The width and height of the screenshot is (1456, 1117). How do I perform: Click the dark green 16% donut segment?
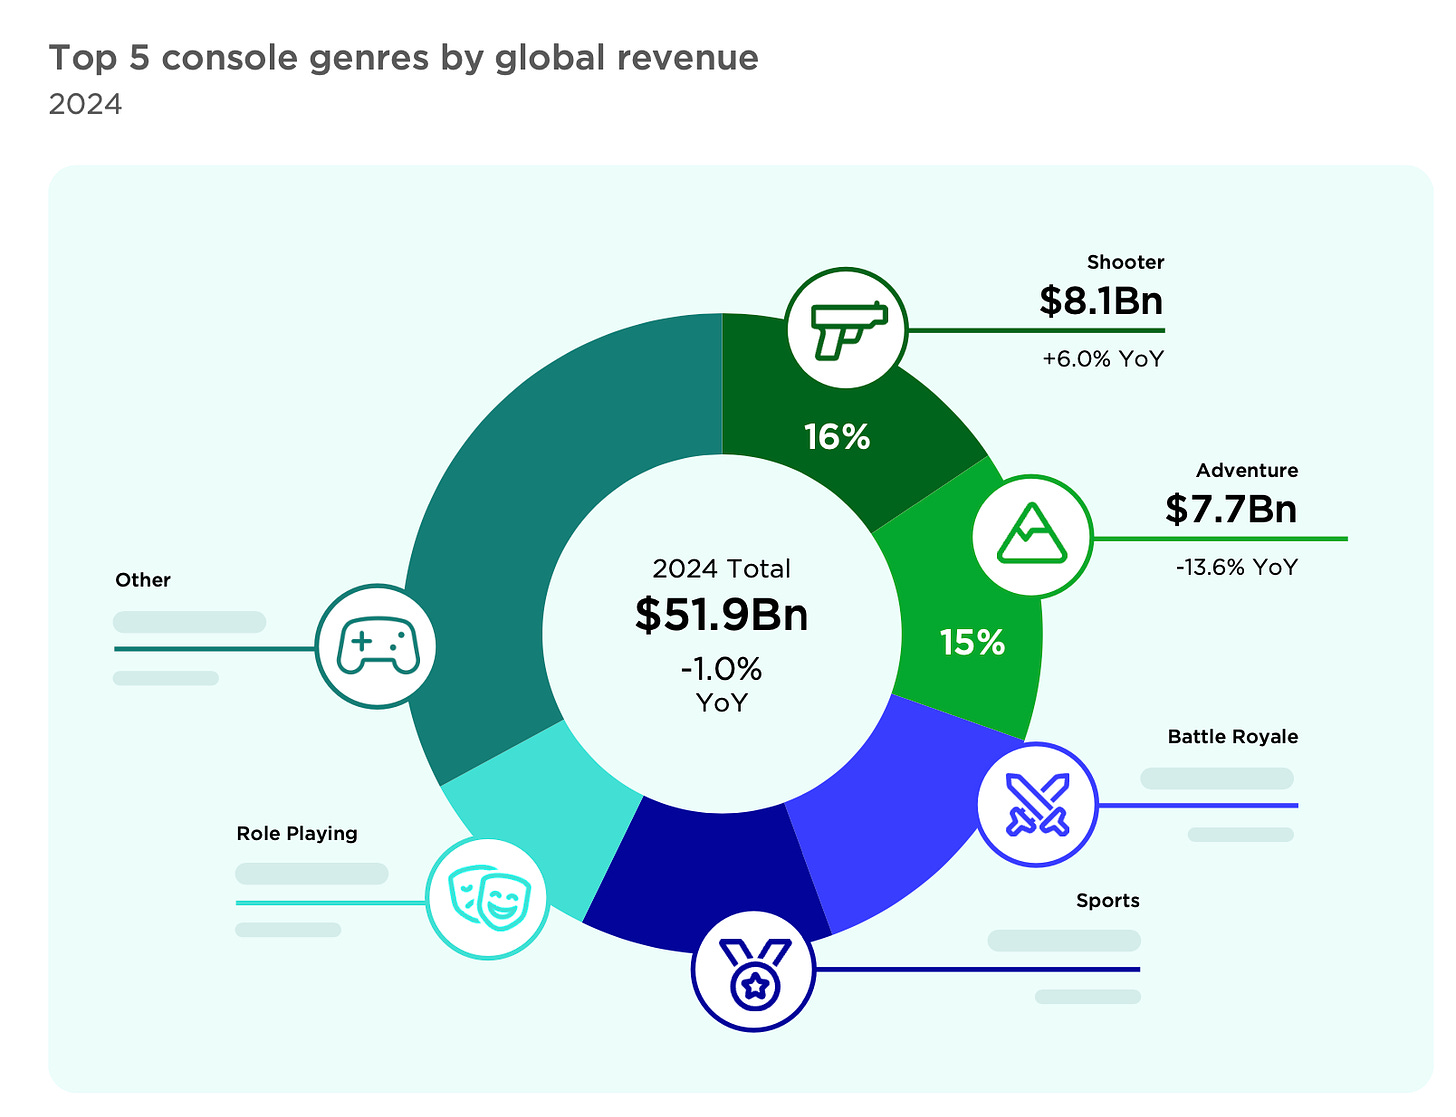[x=838, y=420]
